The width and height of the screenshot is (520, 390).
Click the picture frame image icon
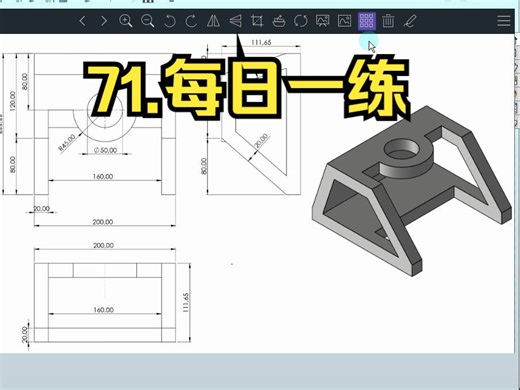(344, 21)
